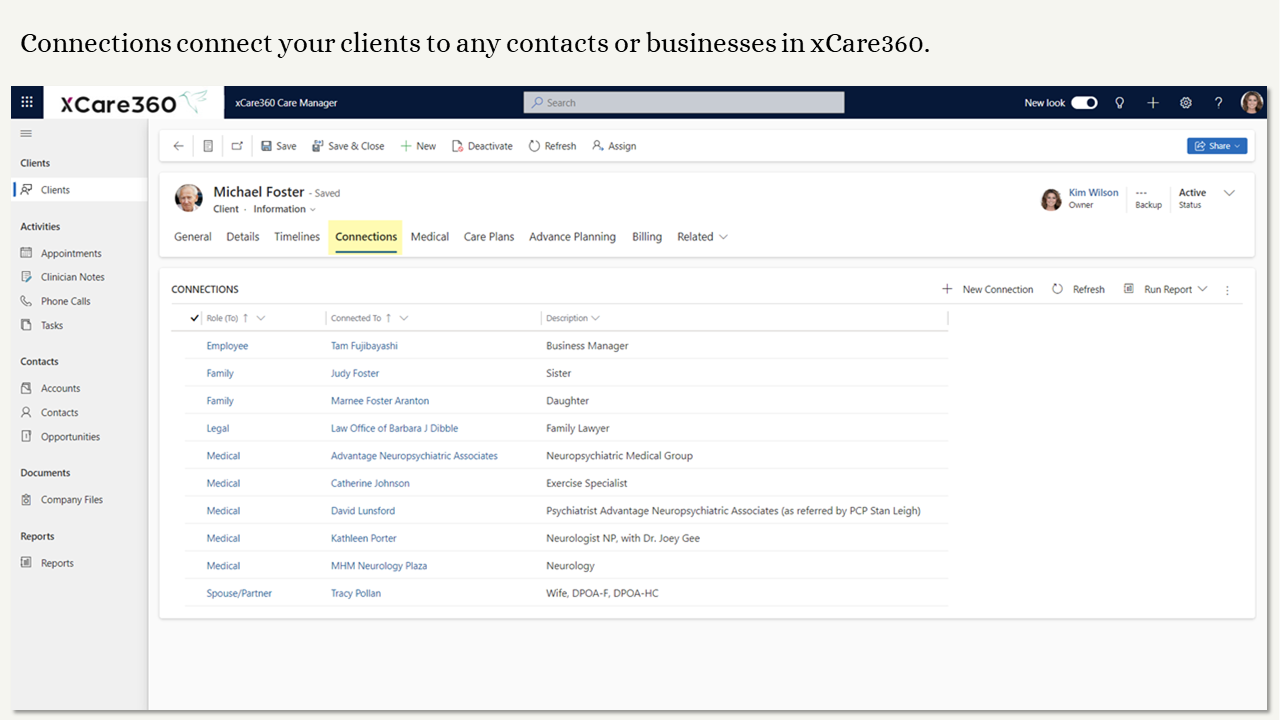Click the Search input field
The width and height of the screenshot is (1280, 720).
tap(684, 102)
